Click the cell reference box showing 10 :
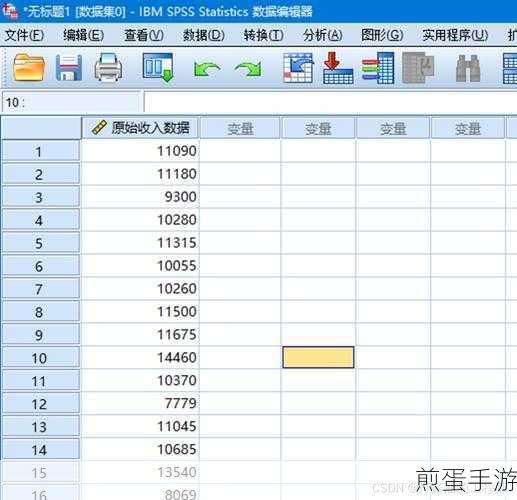517x500 pixels. point(71,102)
